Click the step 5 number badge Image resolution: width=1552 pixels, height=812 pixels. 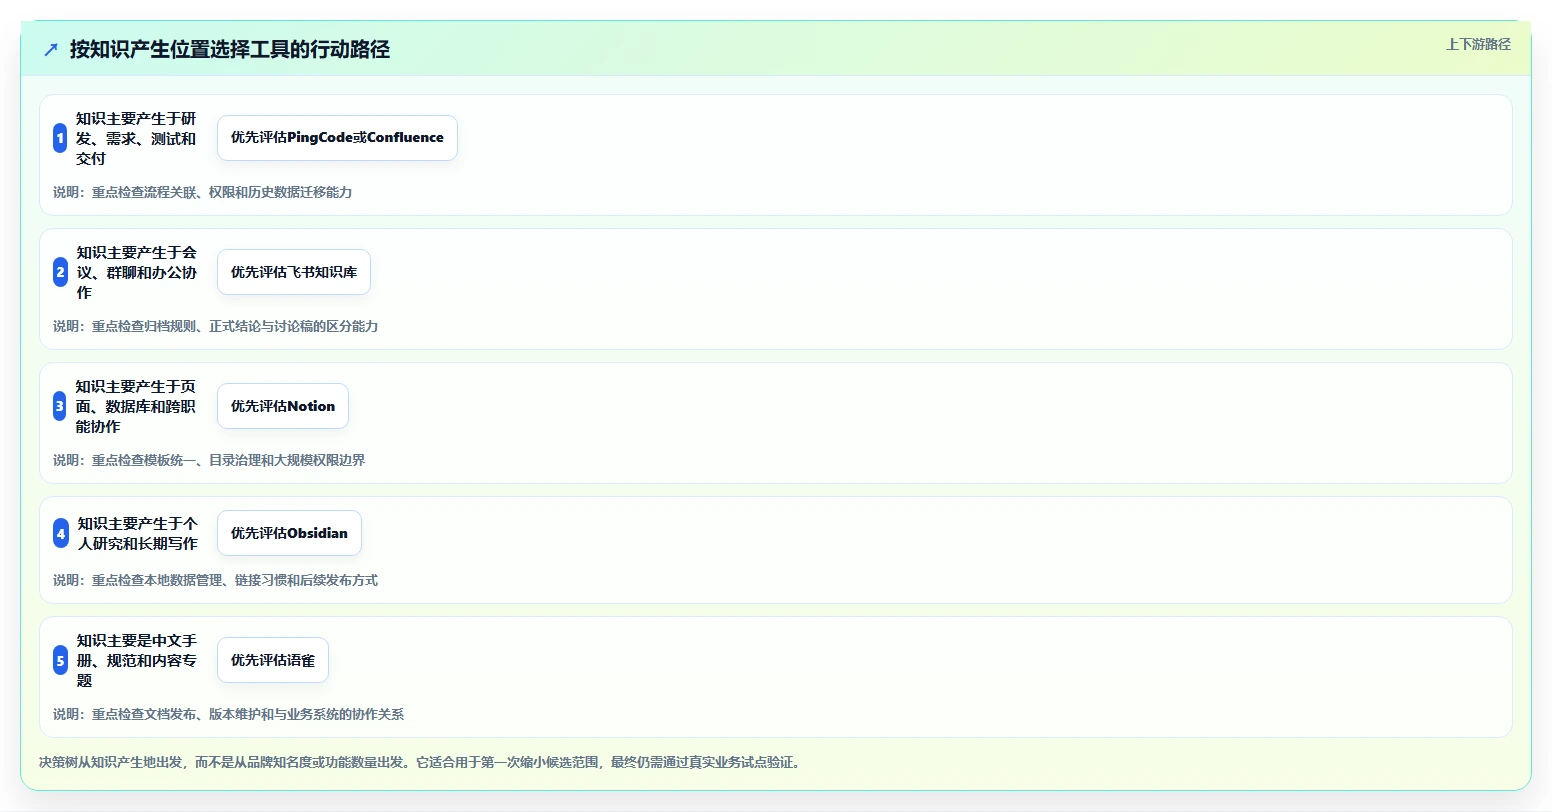tap(61, 660)
